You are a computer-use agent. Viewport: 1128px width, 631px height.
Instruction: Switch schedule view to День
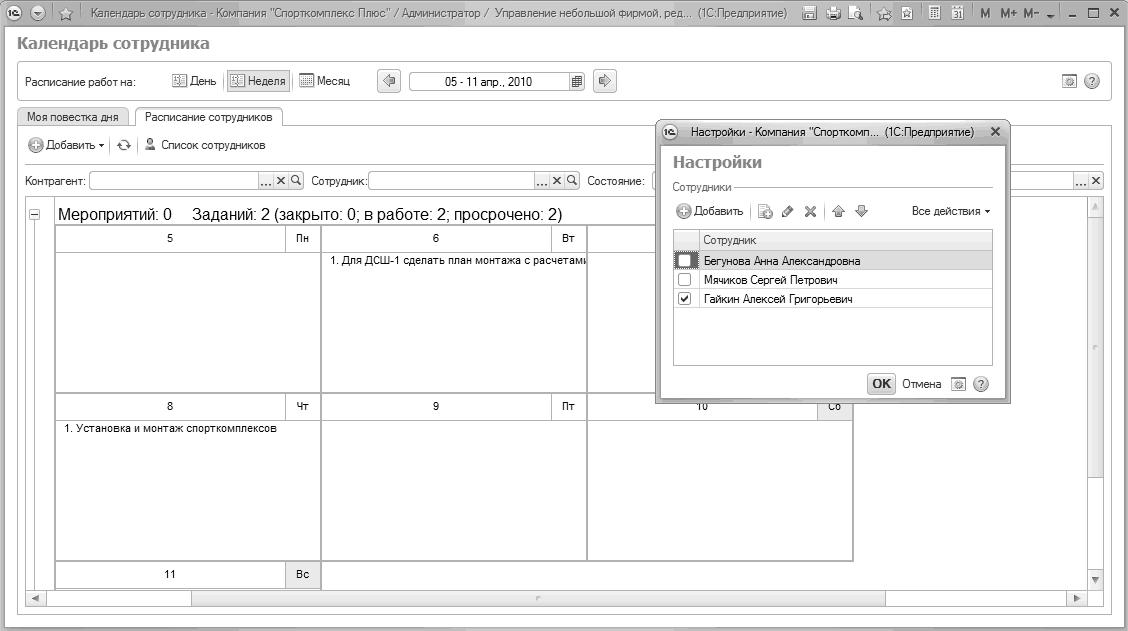[x=194, y=81]
